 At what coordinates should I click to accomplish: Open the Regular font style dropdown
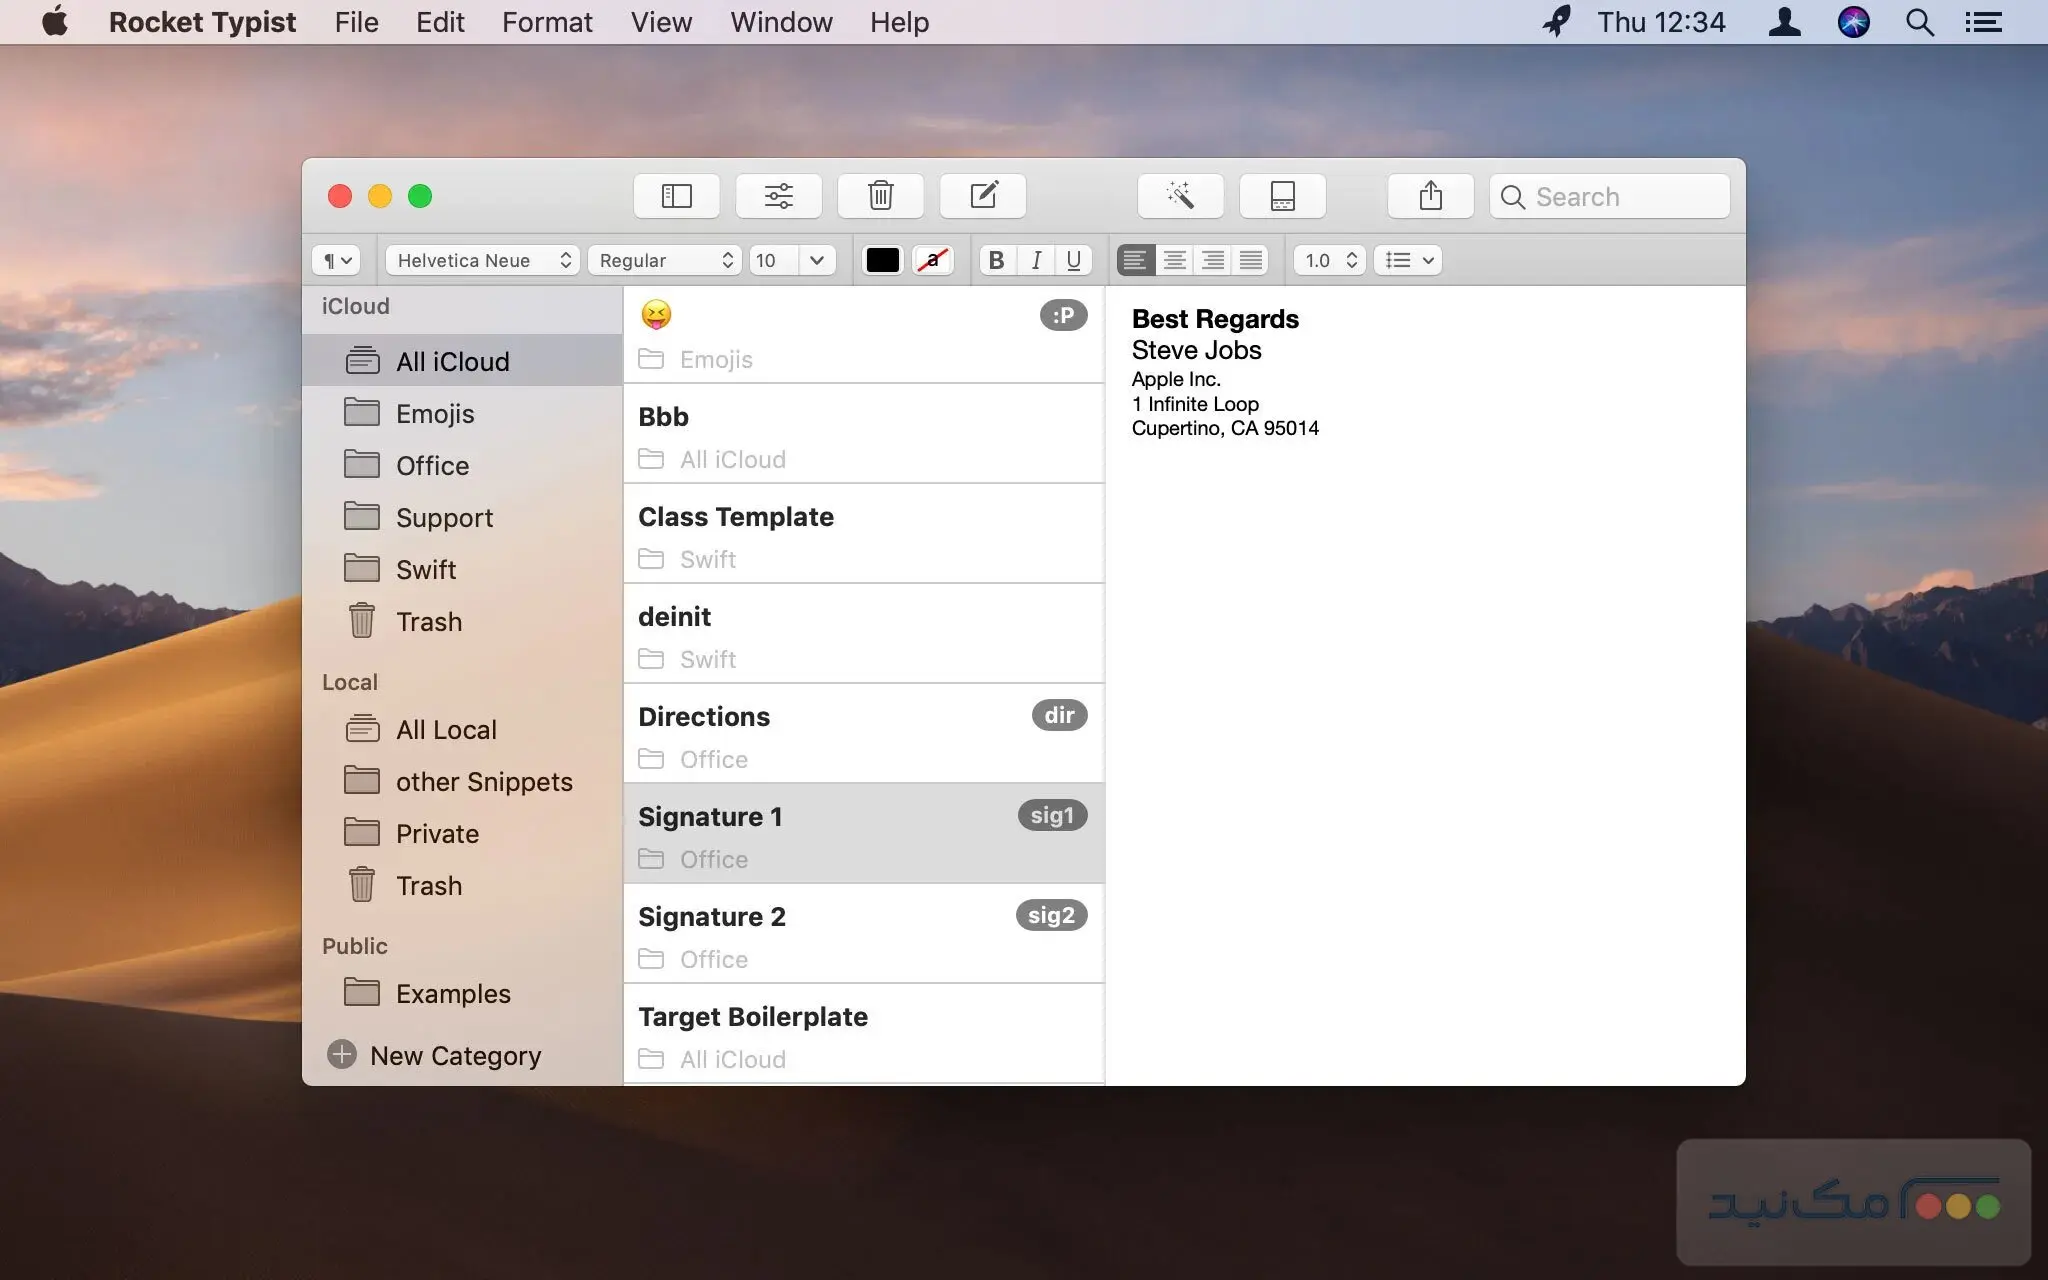(665, 260)
